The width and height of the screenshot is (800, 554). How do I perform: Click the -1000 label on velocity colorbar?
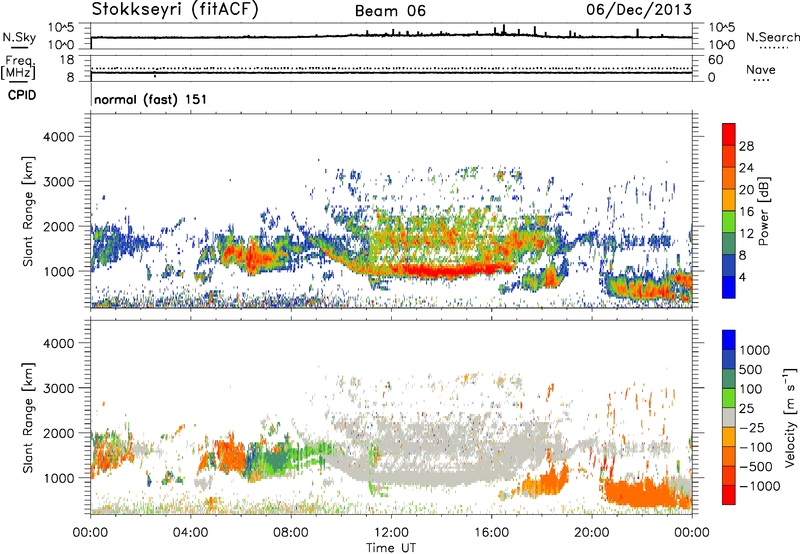coord(759,486)
